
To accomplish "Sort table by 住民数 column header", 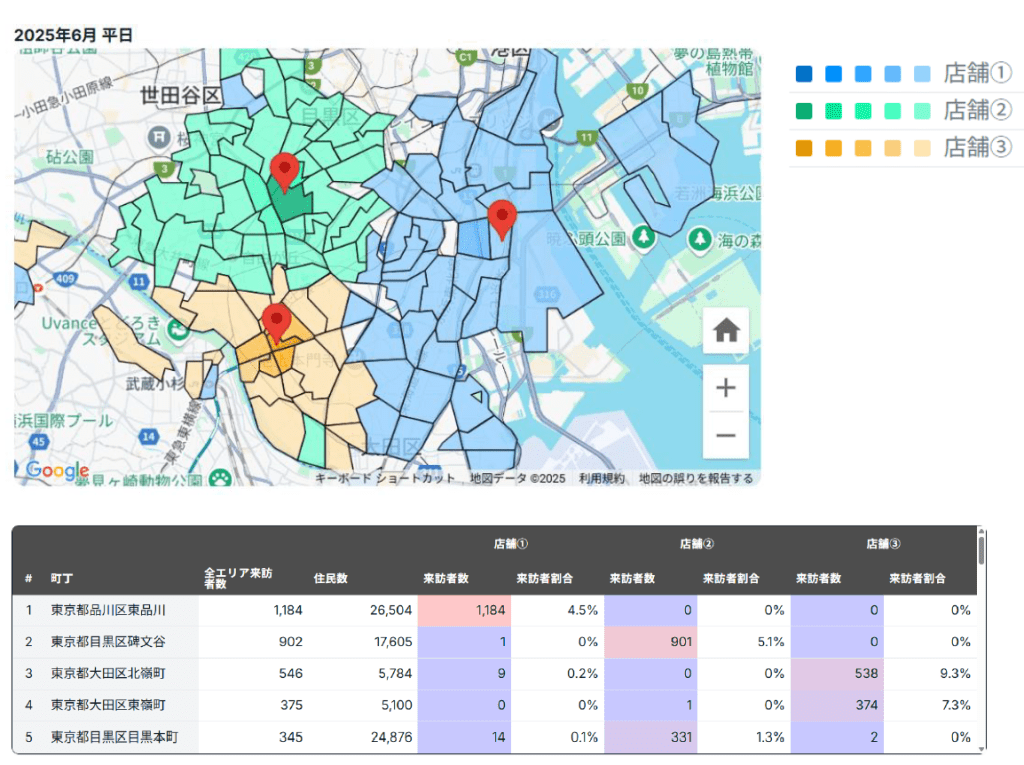I will [x=330, y=578].
